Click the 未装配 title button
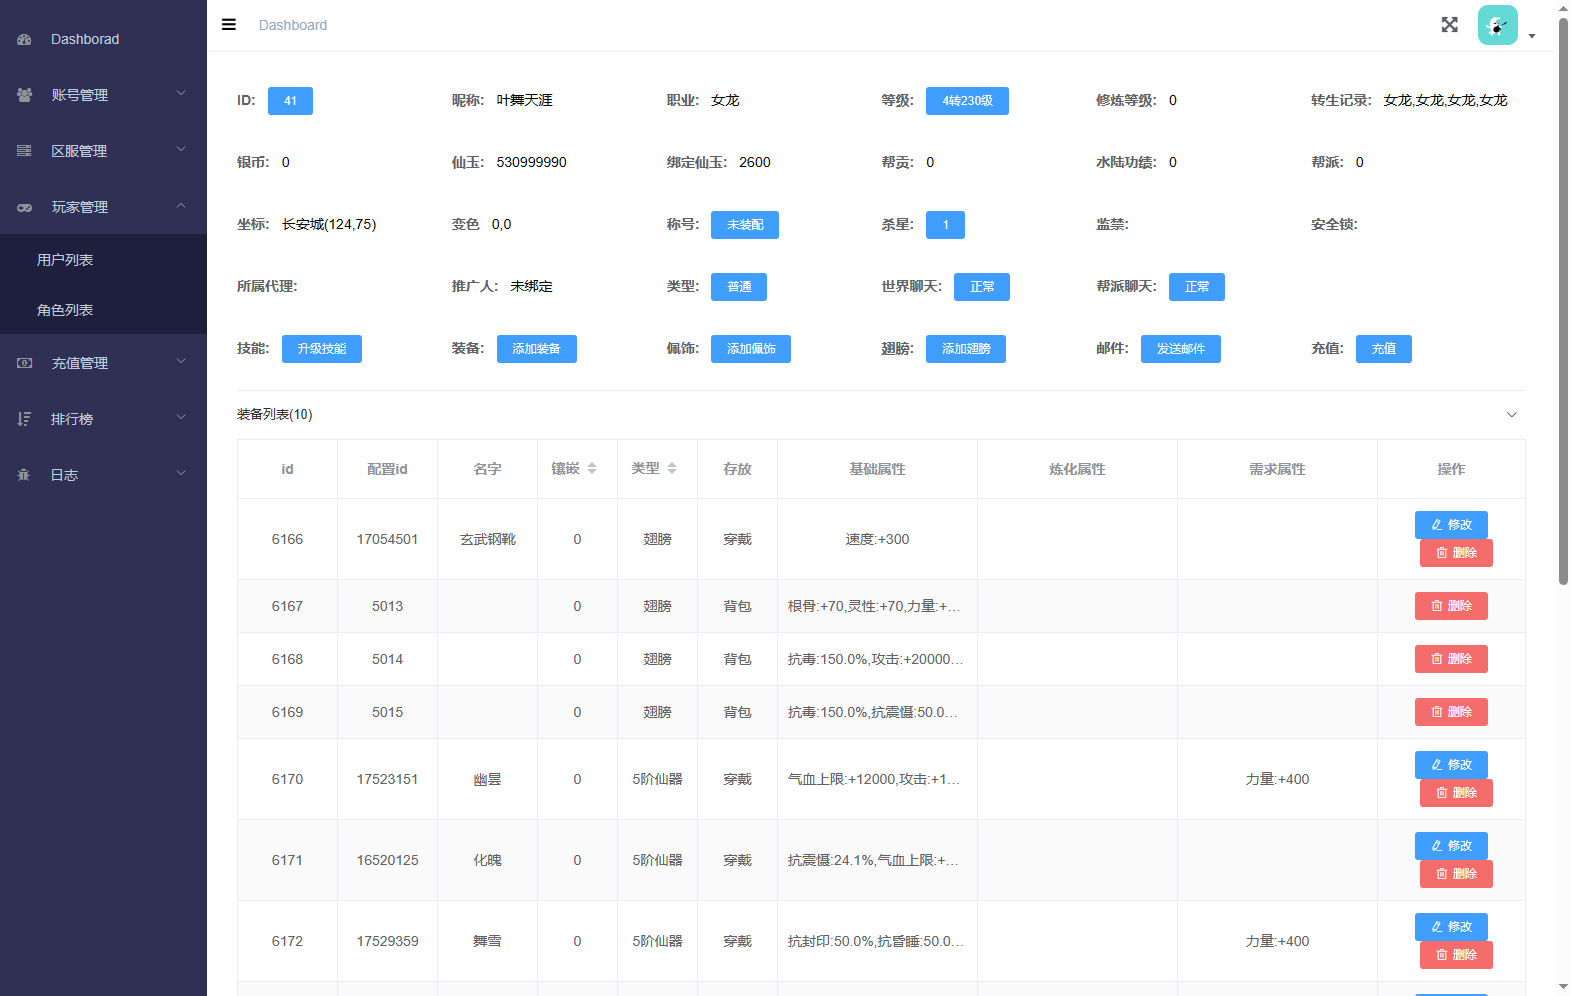This screenshot has width=1571, height=996. 745,225
